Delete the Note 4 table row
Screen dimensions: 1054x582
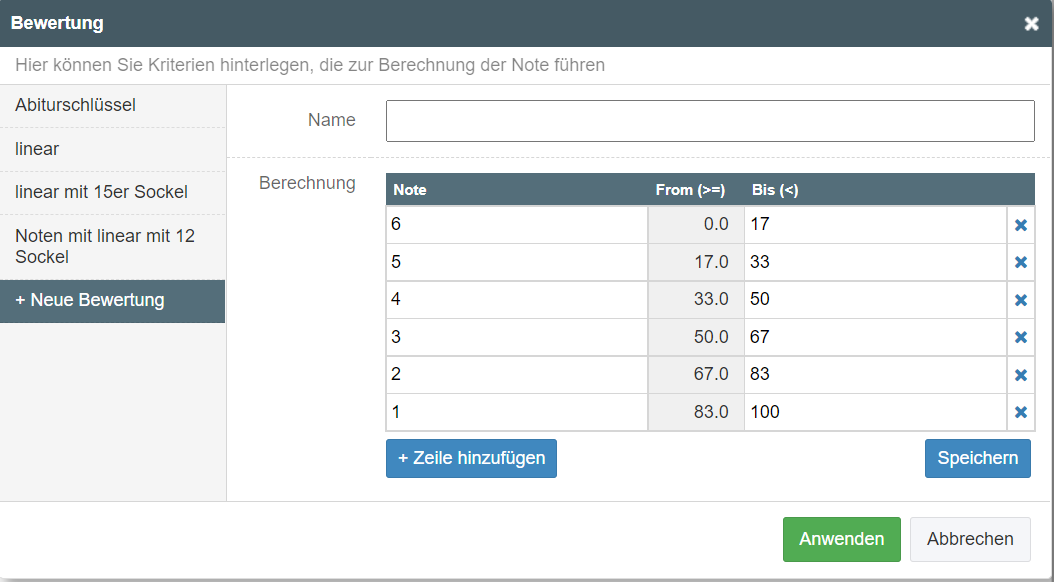[x=1021, y=299]
